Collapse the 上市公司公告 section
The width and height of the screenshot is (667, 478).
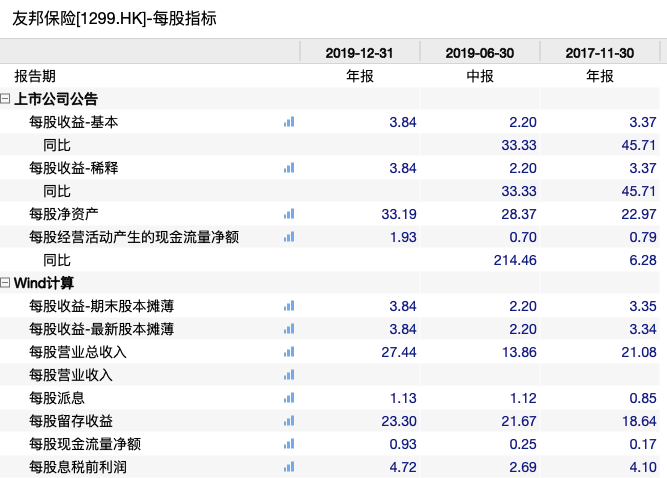coord(5,99)
